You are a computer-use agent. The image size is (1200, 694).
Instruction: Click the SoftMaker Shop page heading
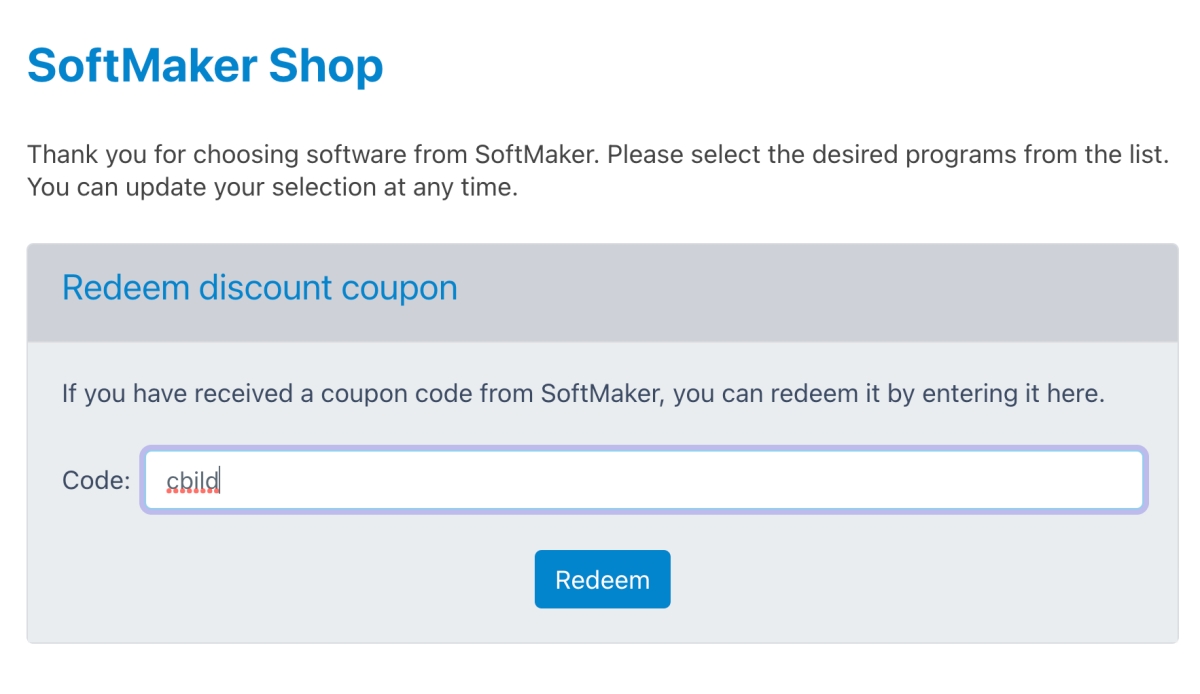point(205,66)
